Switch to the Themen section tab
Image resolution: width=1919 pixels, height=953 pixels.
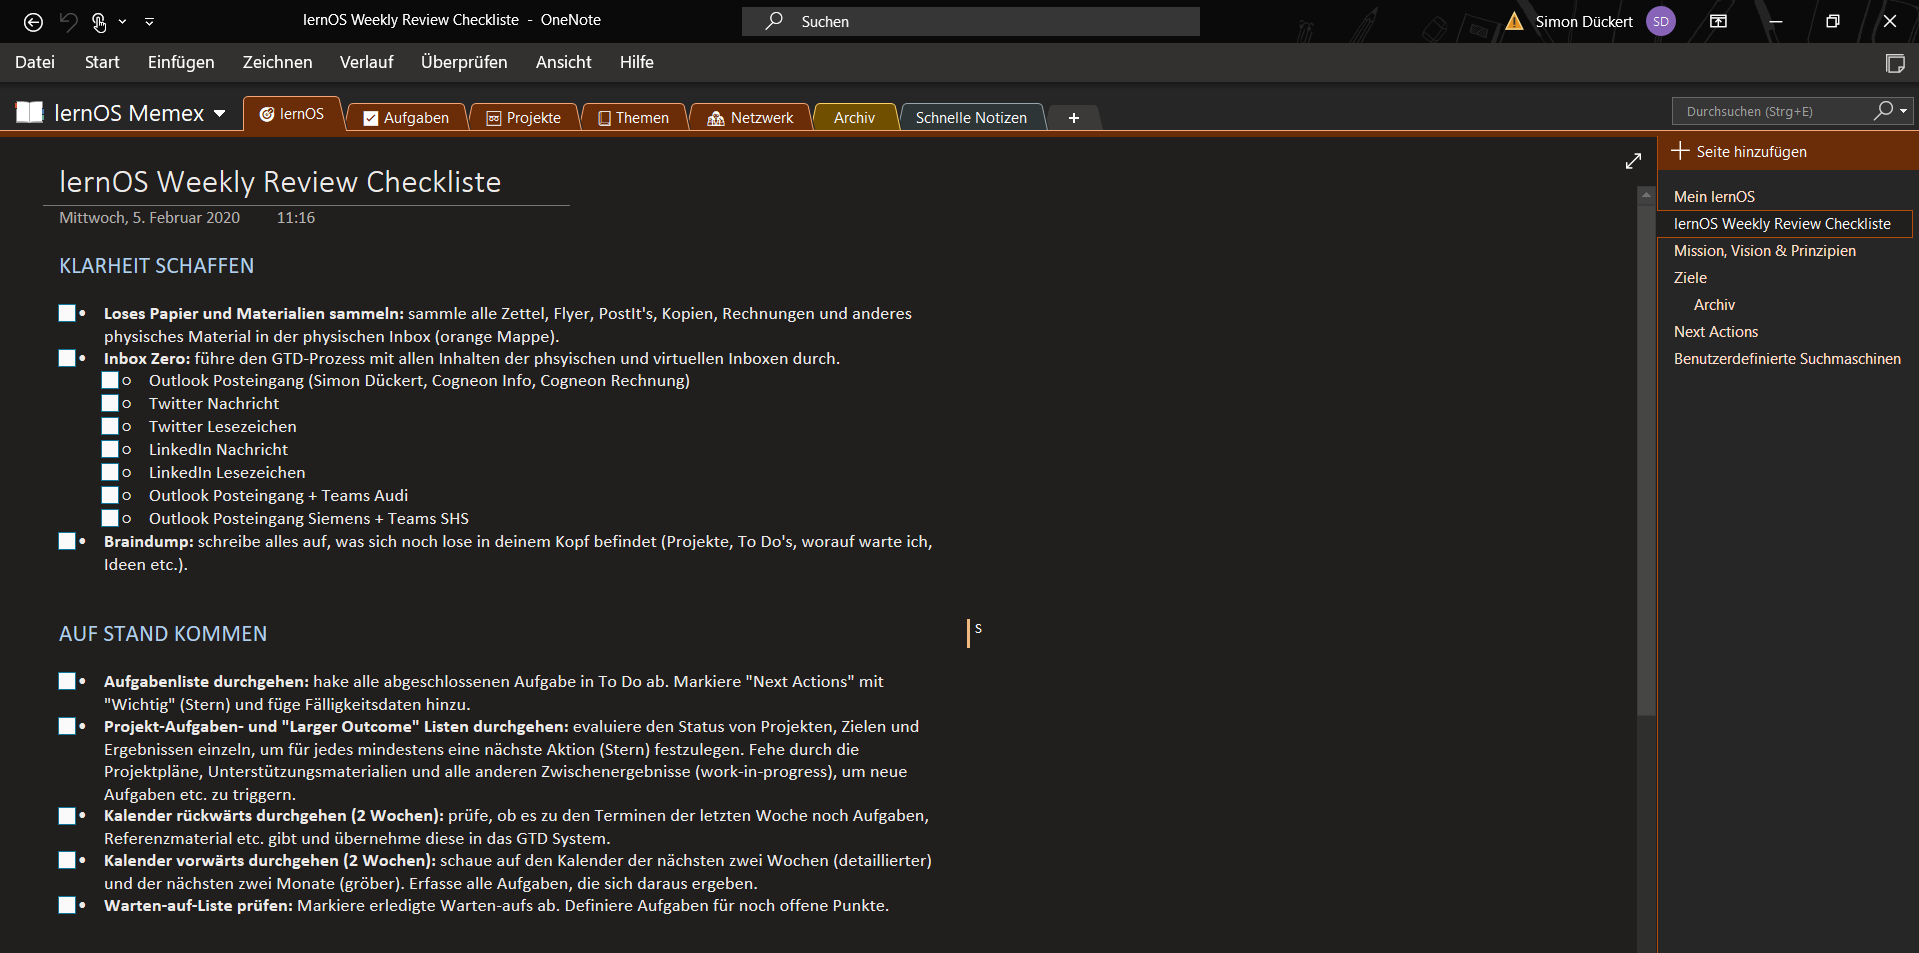(x=633, y=118)
